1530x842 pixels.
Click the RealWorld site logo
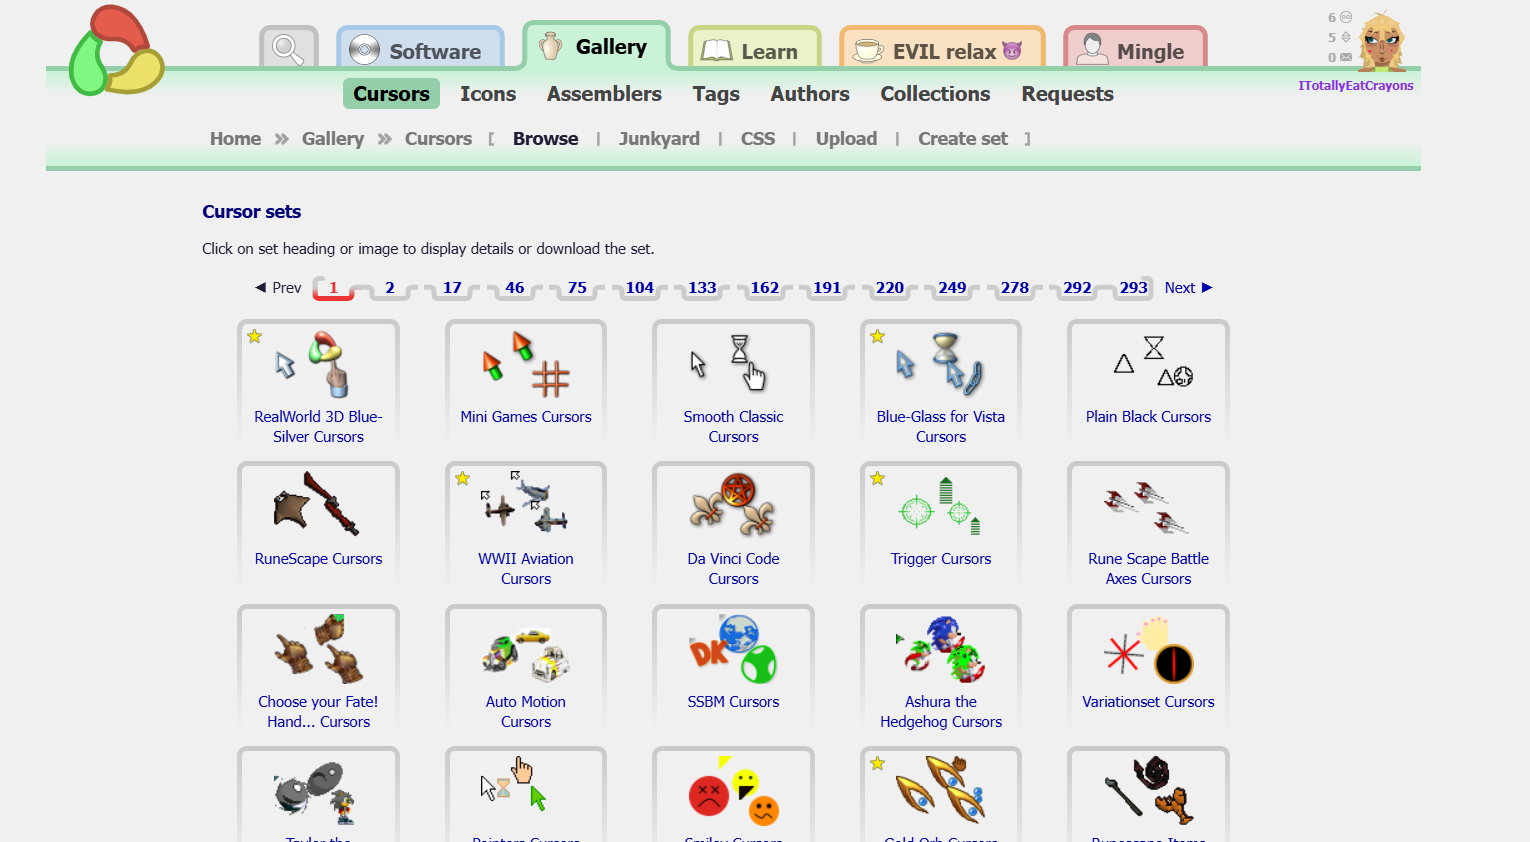pos(116,51)
